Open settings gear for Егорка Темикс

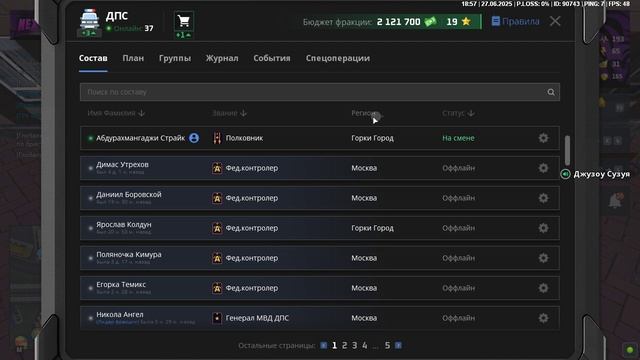[x=543, y=288]
